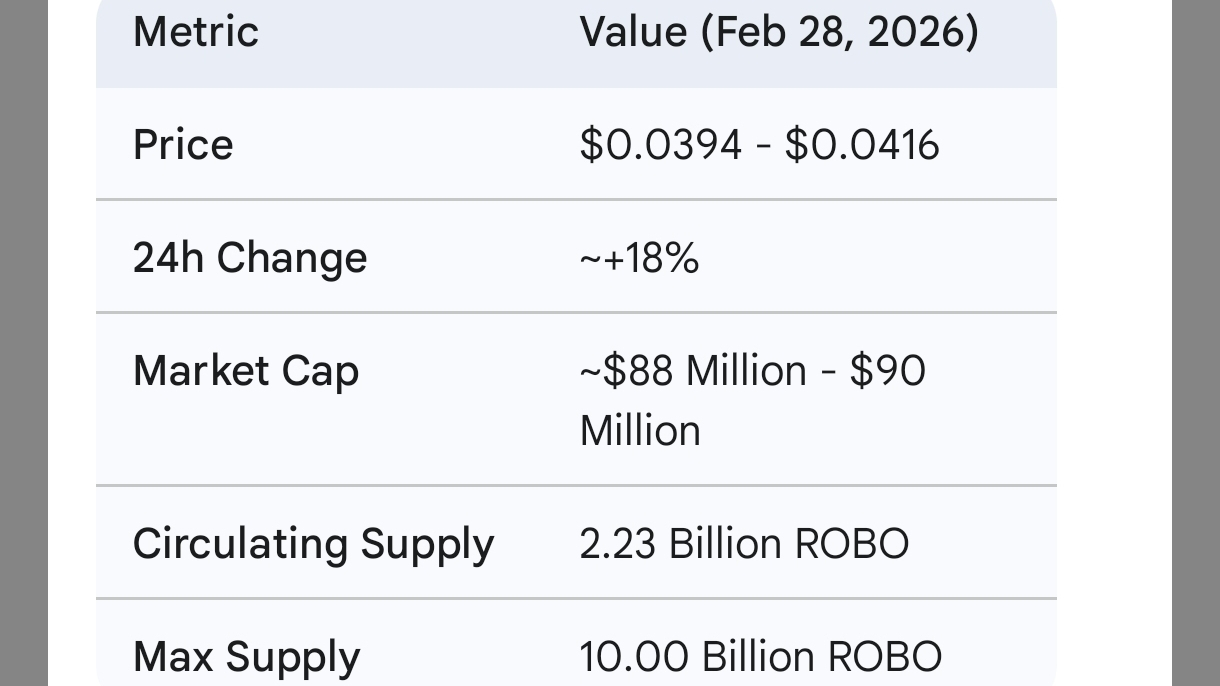1220x686 pixels.
Task: Select the Circulating Supply label
Action: click(x=313, y=544)
